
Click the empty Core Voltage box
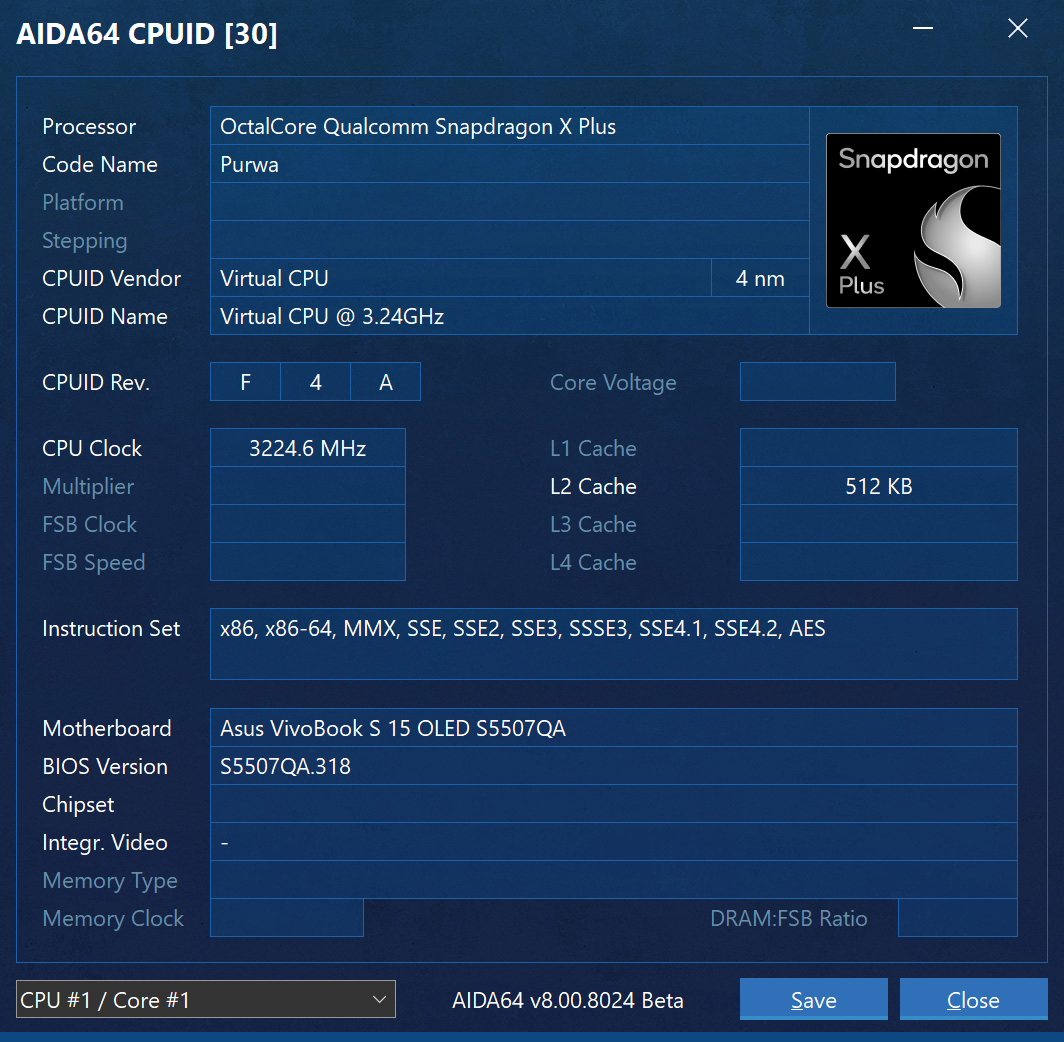817,382
